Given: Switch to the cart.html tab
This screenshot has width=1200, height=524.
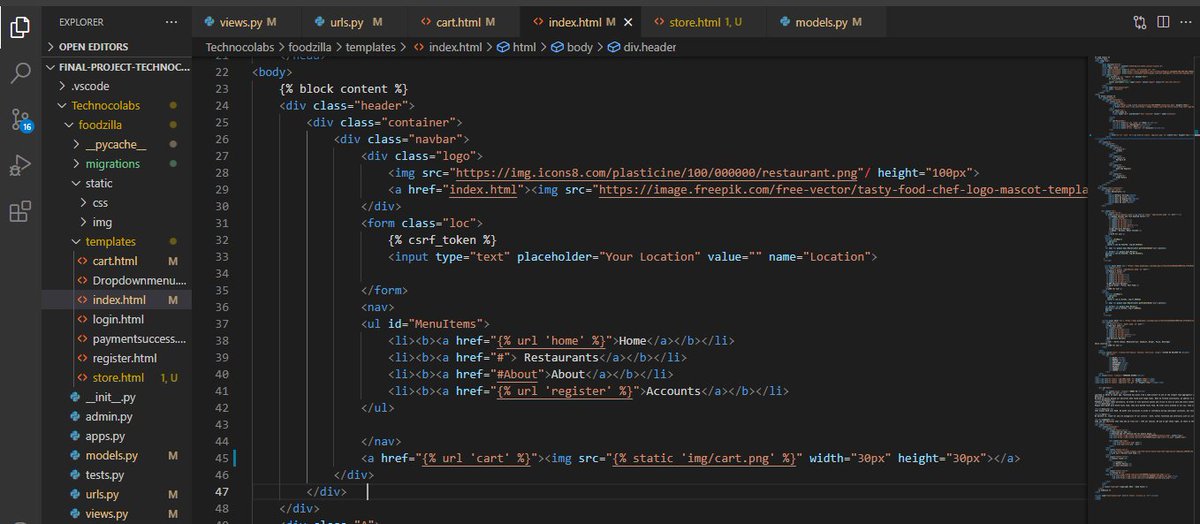Looking at the screenshot, I should tap(466, 21).
